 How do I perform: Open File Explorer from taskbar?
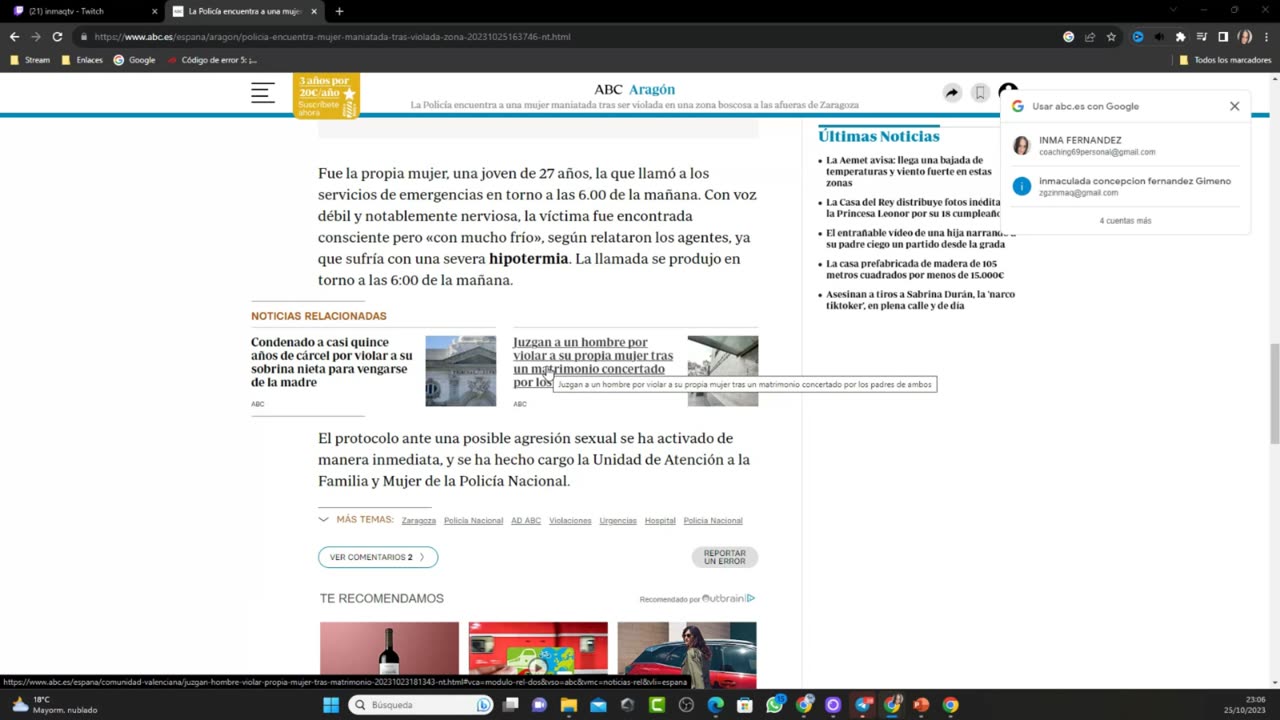568,705
